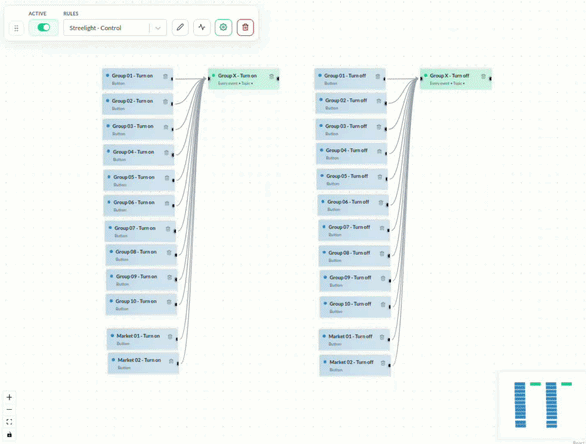The height and width of the screenshot is (444, 586).
Task: Delete the Group 03 - Turn on node
Action: [166, 127]
